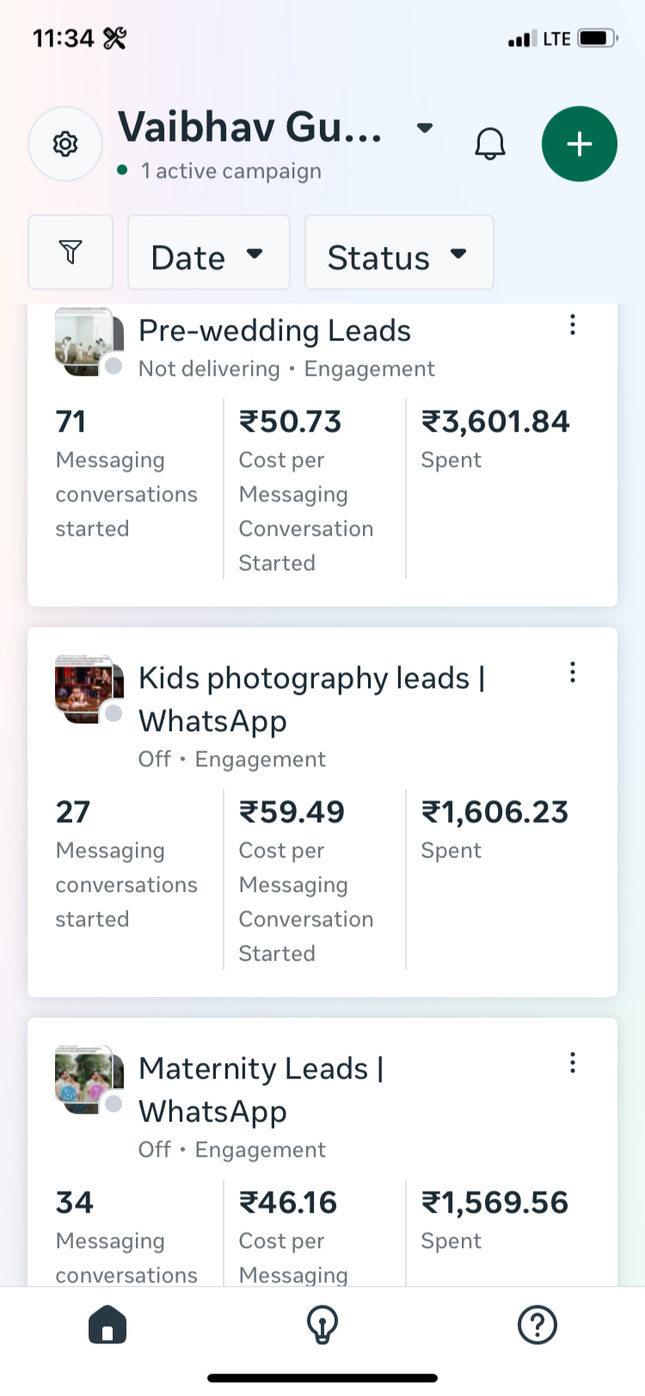
Task: Tap the ₹3,601.84 Spent amount
Action: (x=495, y=422)
